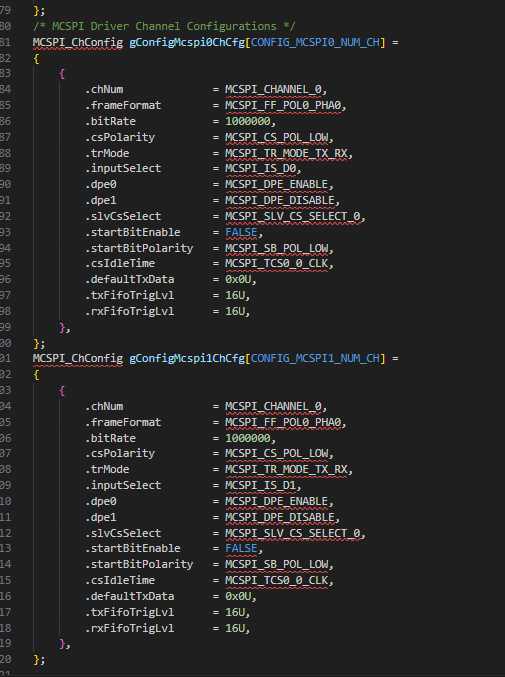Click the MCSPI_IS_D0 value
Image resolution: width=505 pixels, height=677 pixels.
click(x=261, y=168)
